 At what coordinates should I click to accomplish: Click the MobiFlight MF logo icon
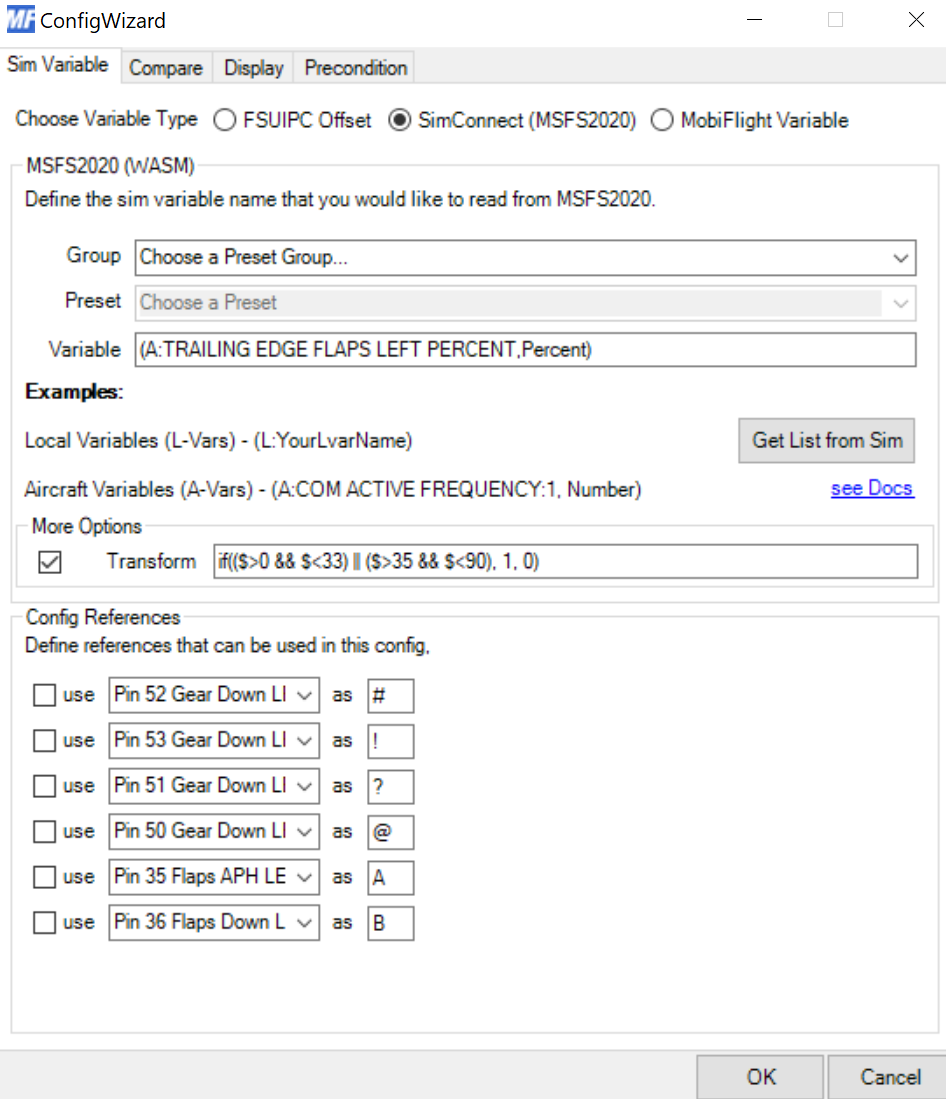click(20, 20)
